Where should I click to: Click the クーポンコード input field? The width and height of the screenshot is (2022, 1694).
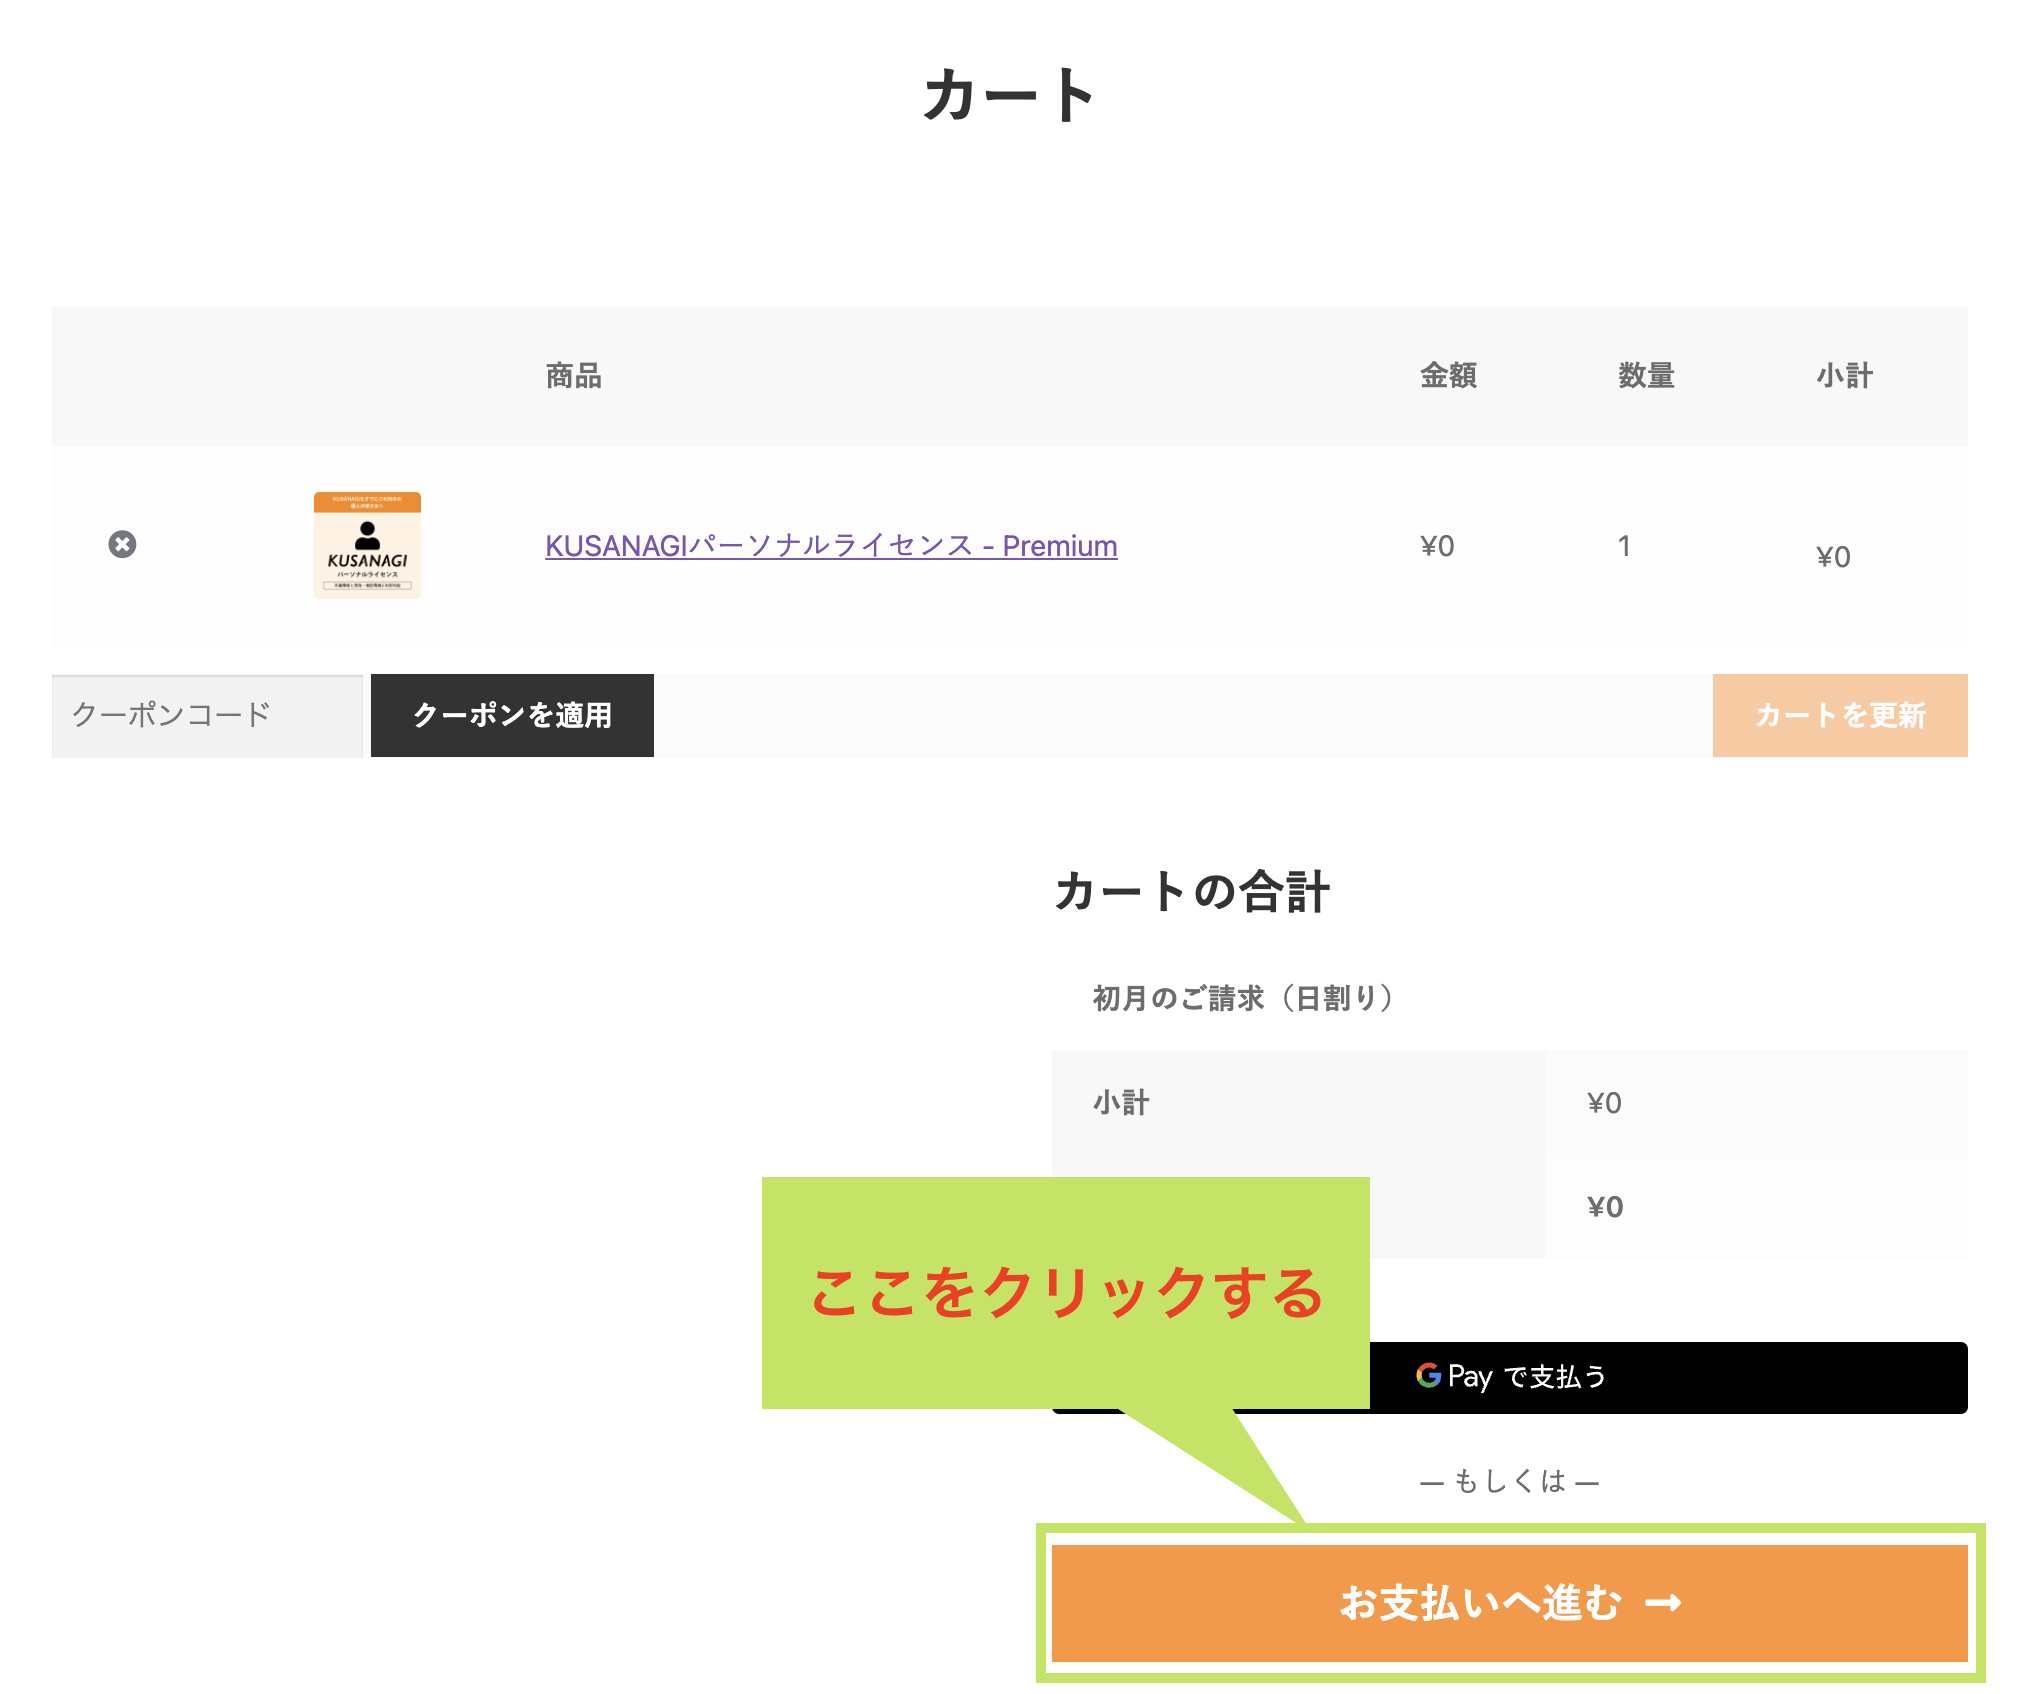(x=207, y=715)
